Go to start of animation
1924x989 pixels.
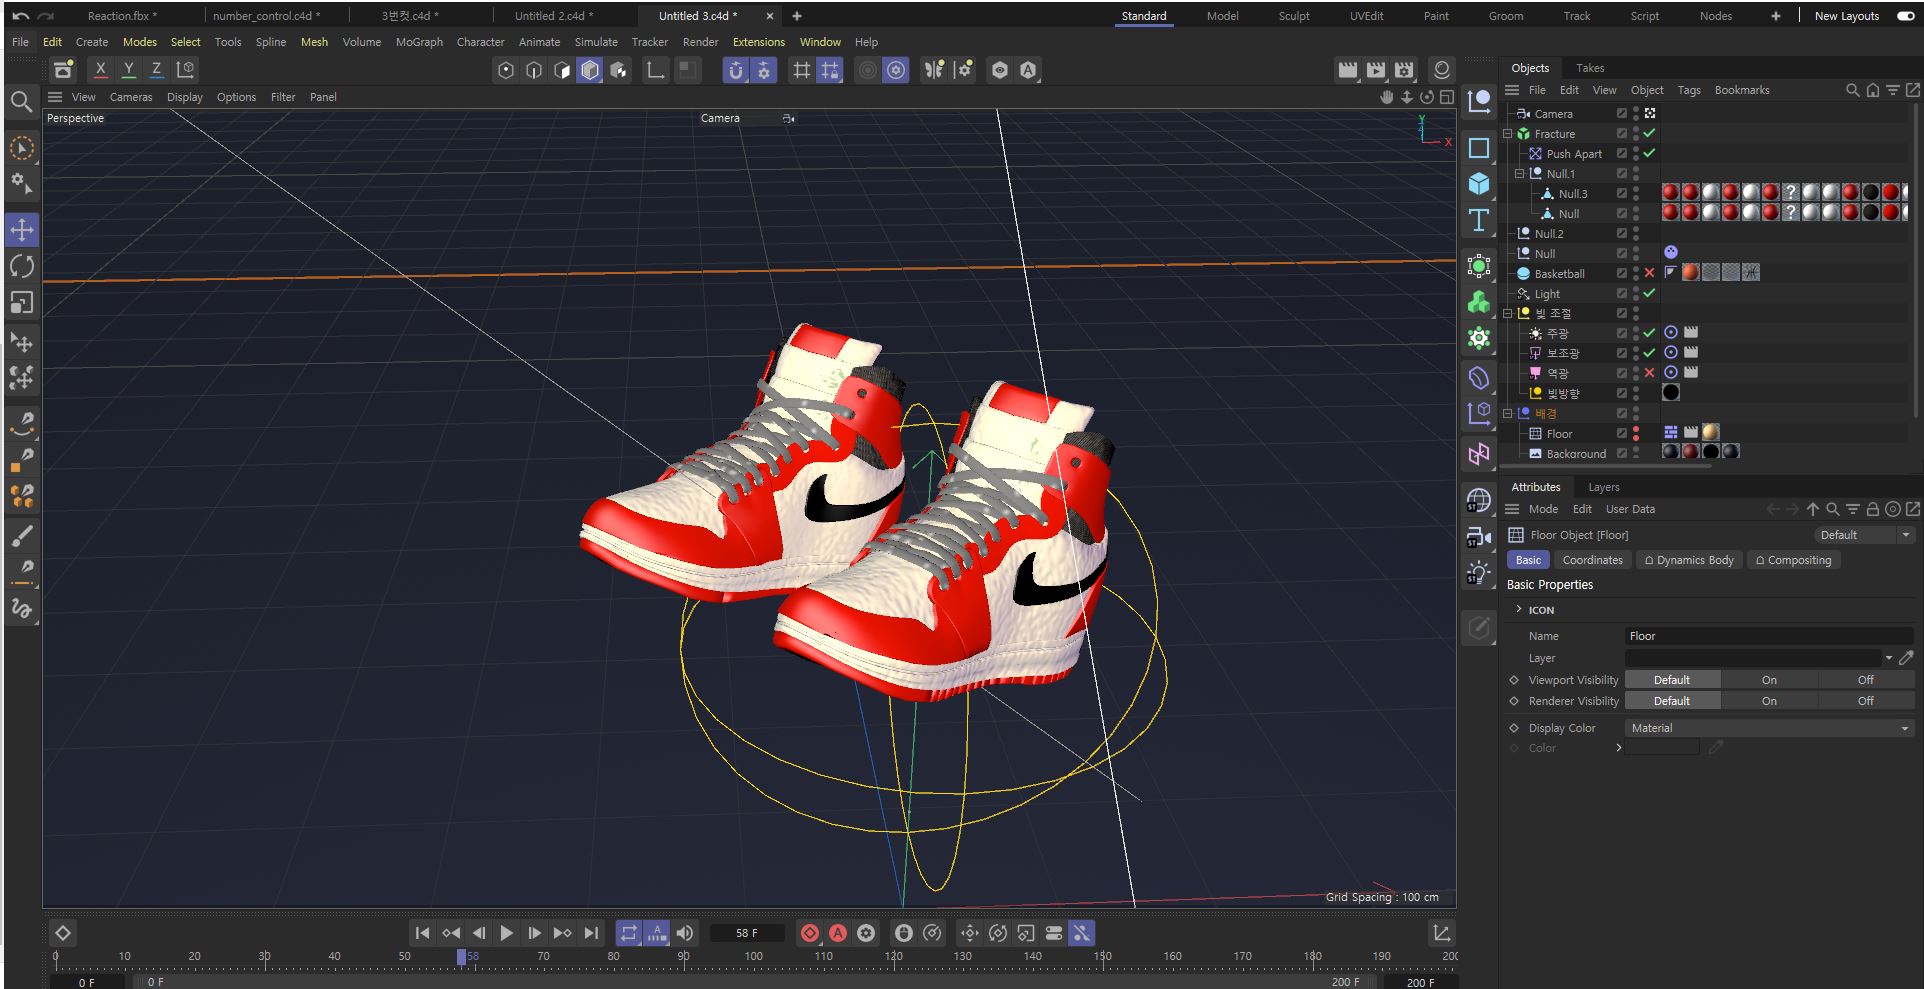tap(422, 933)
